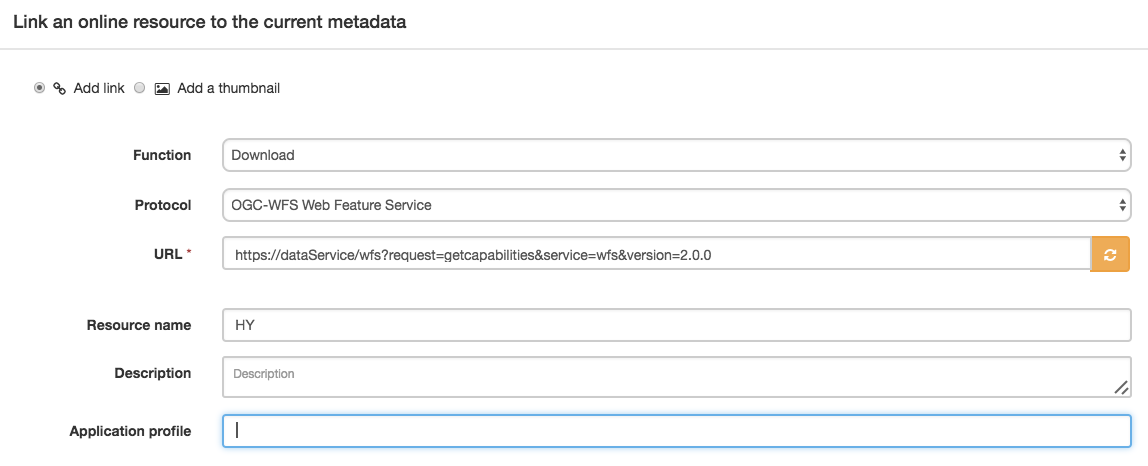Click the Description field resize handle
The height and width of the screenshot is (466, 1148).
1121,388
